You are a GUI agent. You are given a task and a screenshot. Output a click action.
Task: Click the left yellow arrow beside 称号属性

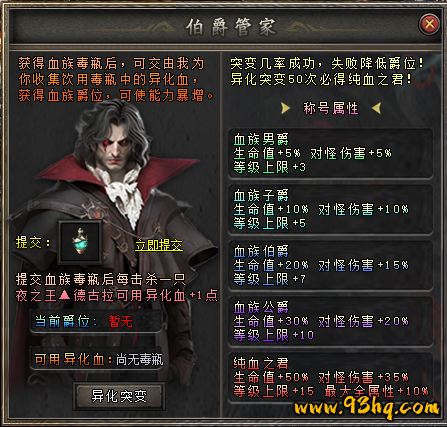pyautogui.click(x=285, y=108)
